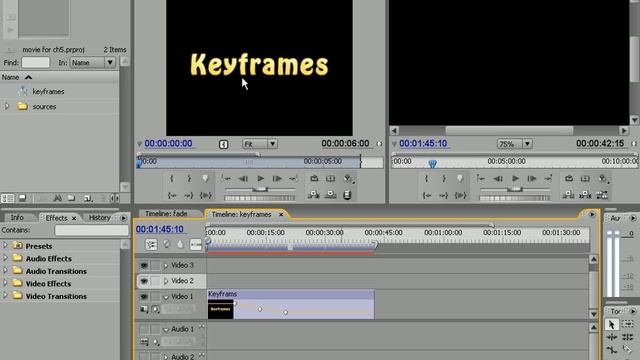Click shuttle slider in Source monitor

pyautogui.click(x=260, y=189)
